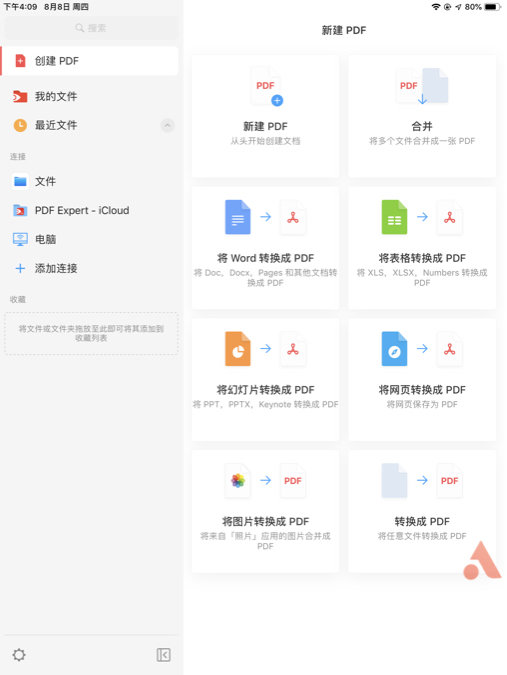
Task: Click the blue Safari webpage file icon
Action: click(394, 349)
